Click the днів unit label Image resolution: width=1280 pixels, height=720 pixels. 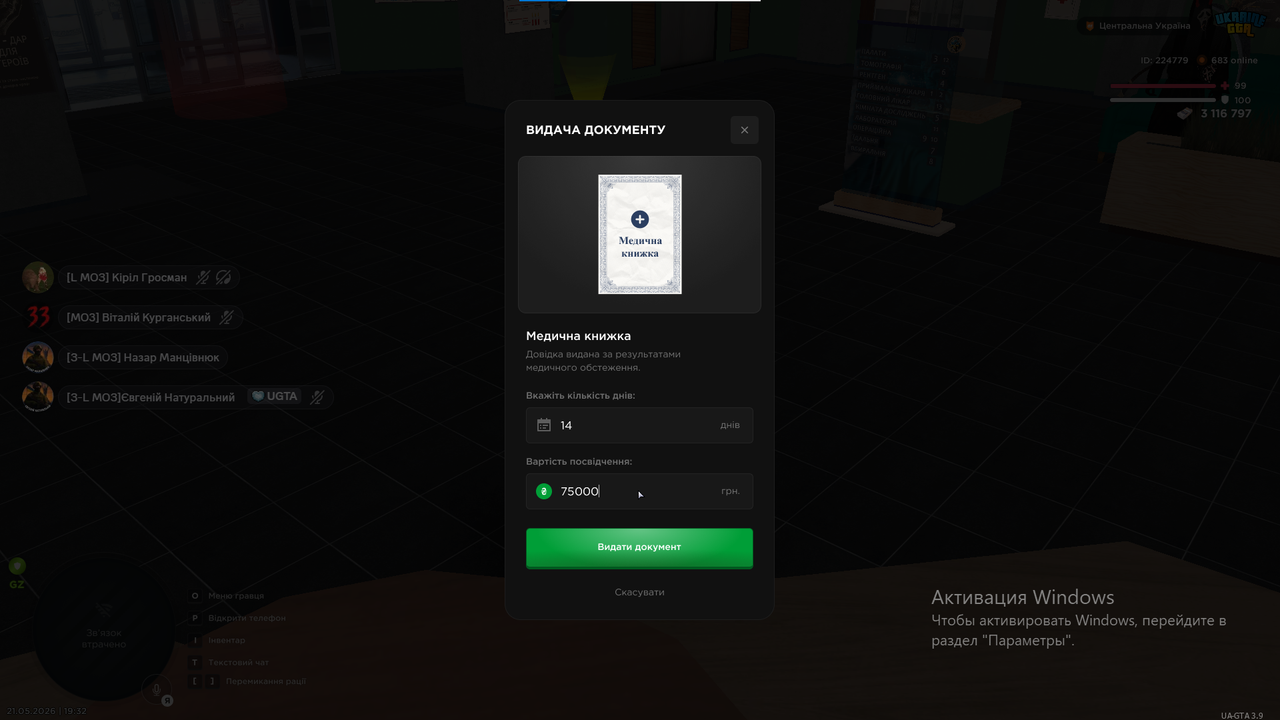(730, 425)
